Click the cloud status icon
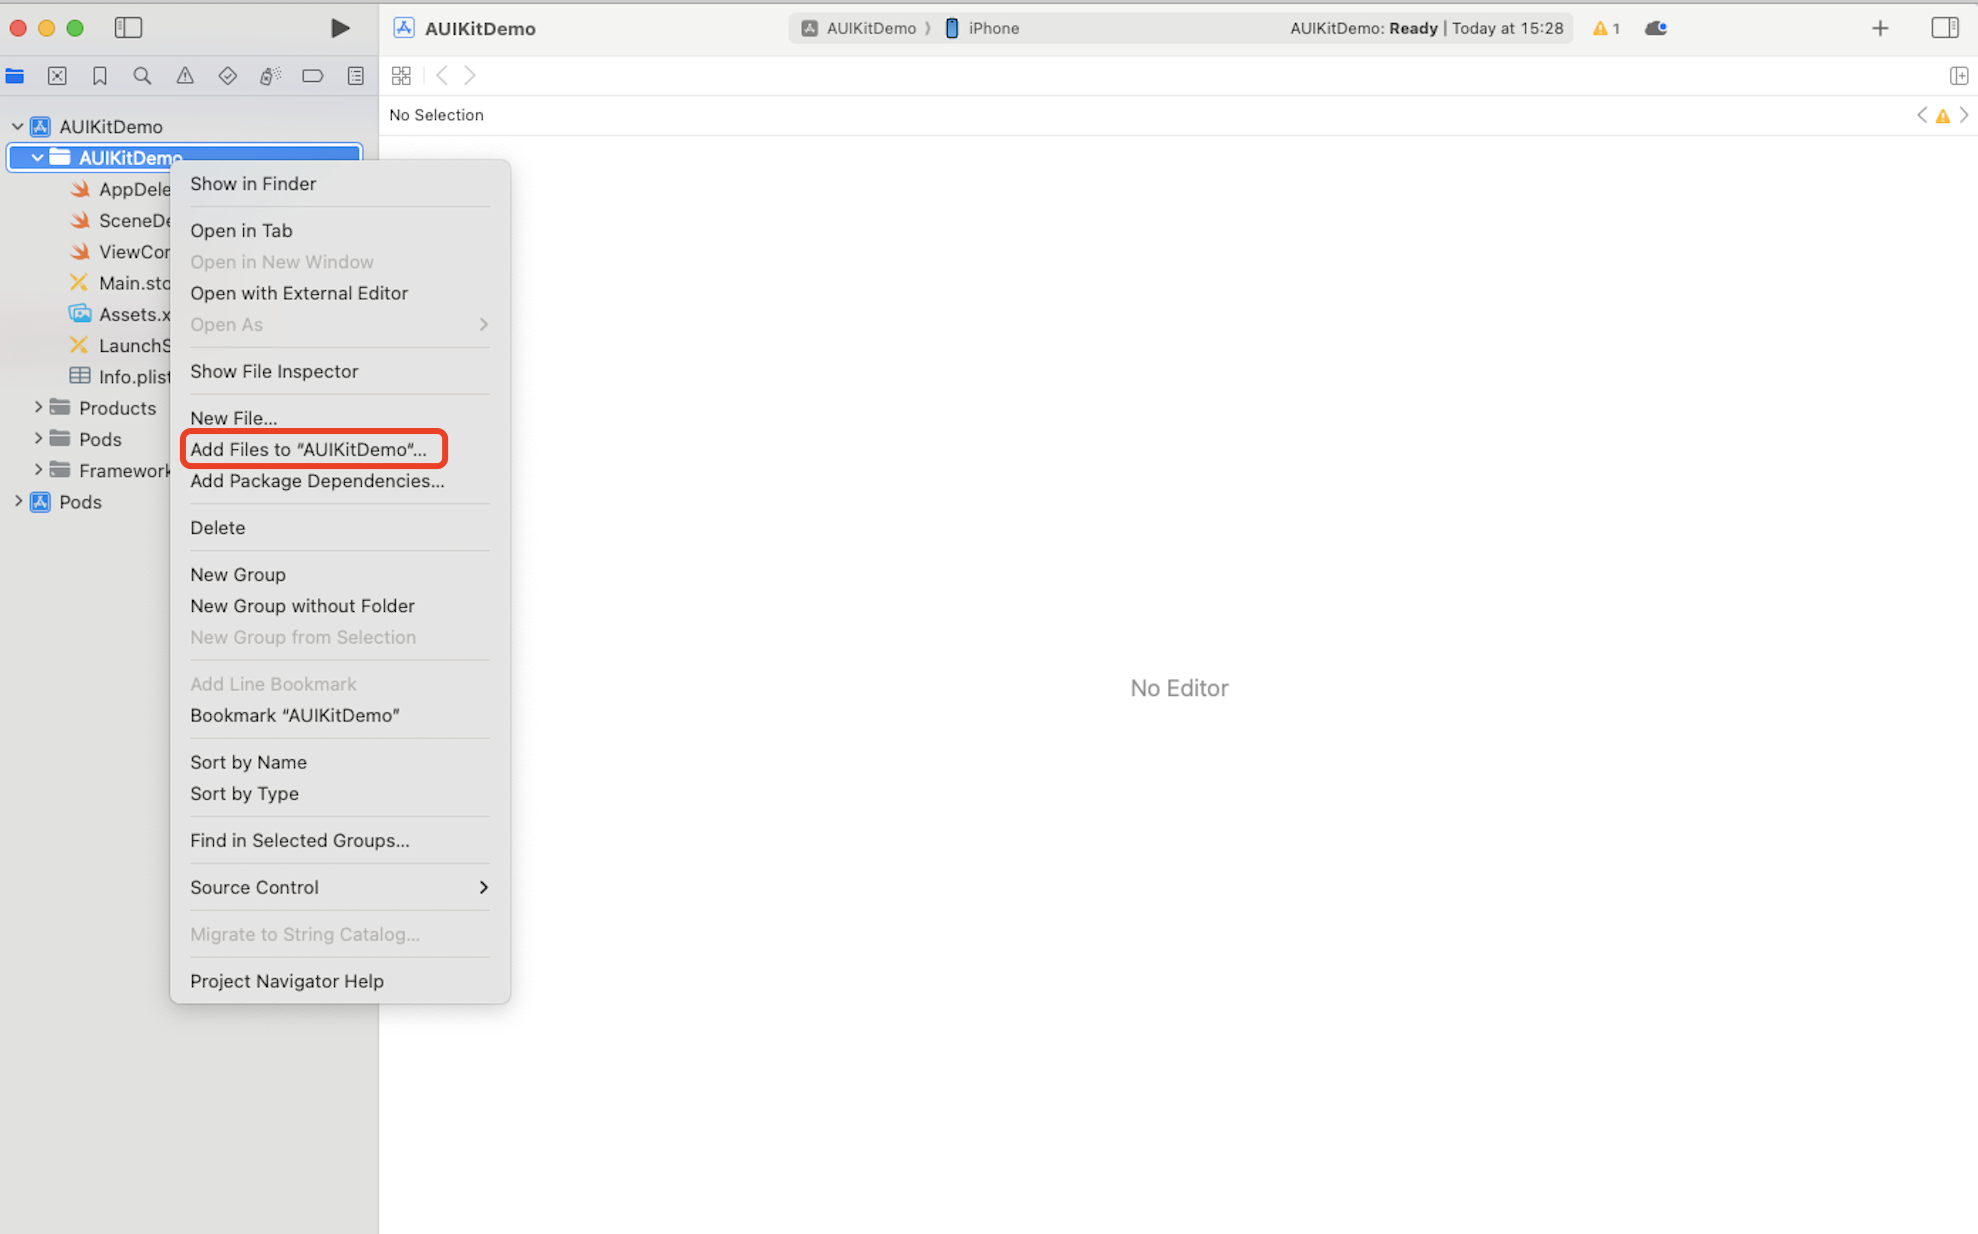The height and width of the screenshot is (1234, 1978). click(x=1656, y=28)
